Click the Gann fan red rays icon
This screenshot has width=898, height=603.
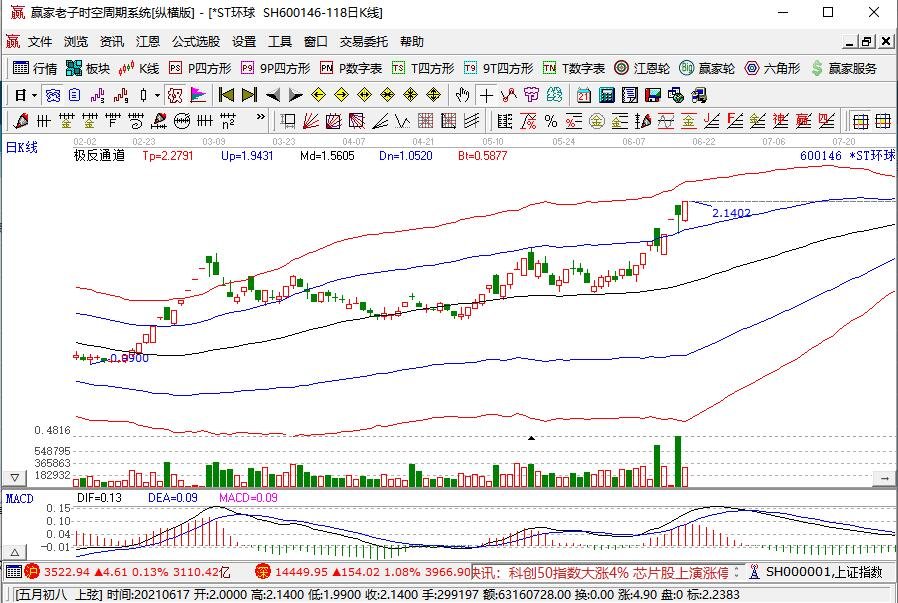(311, 121)
